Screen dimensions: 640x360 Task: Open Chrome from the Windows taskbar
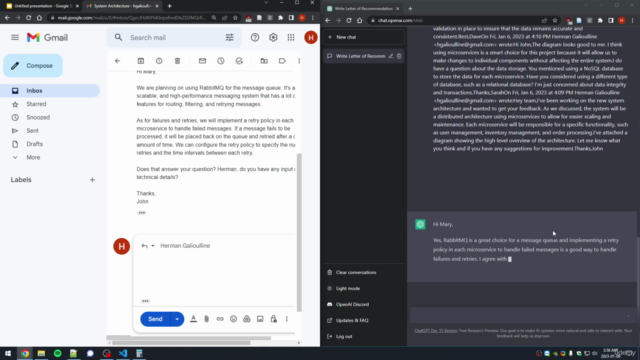point(25,353)
